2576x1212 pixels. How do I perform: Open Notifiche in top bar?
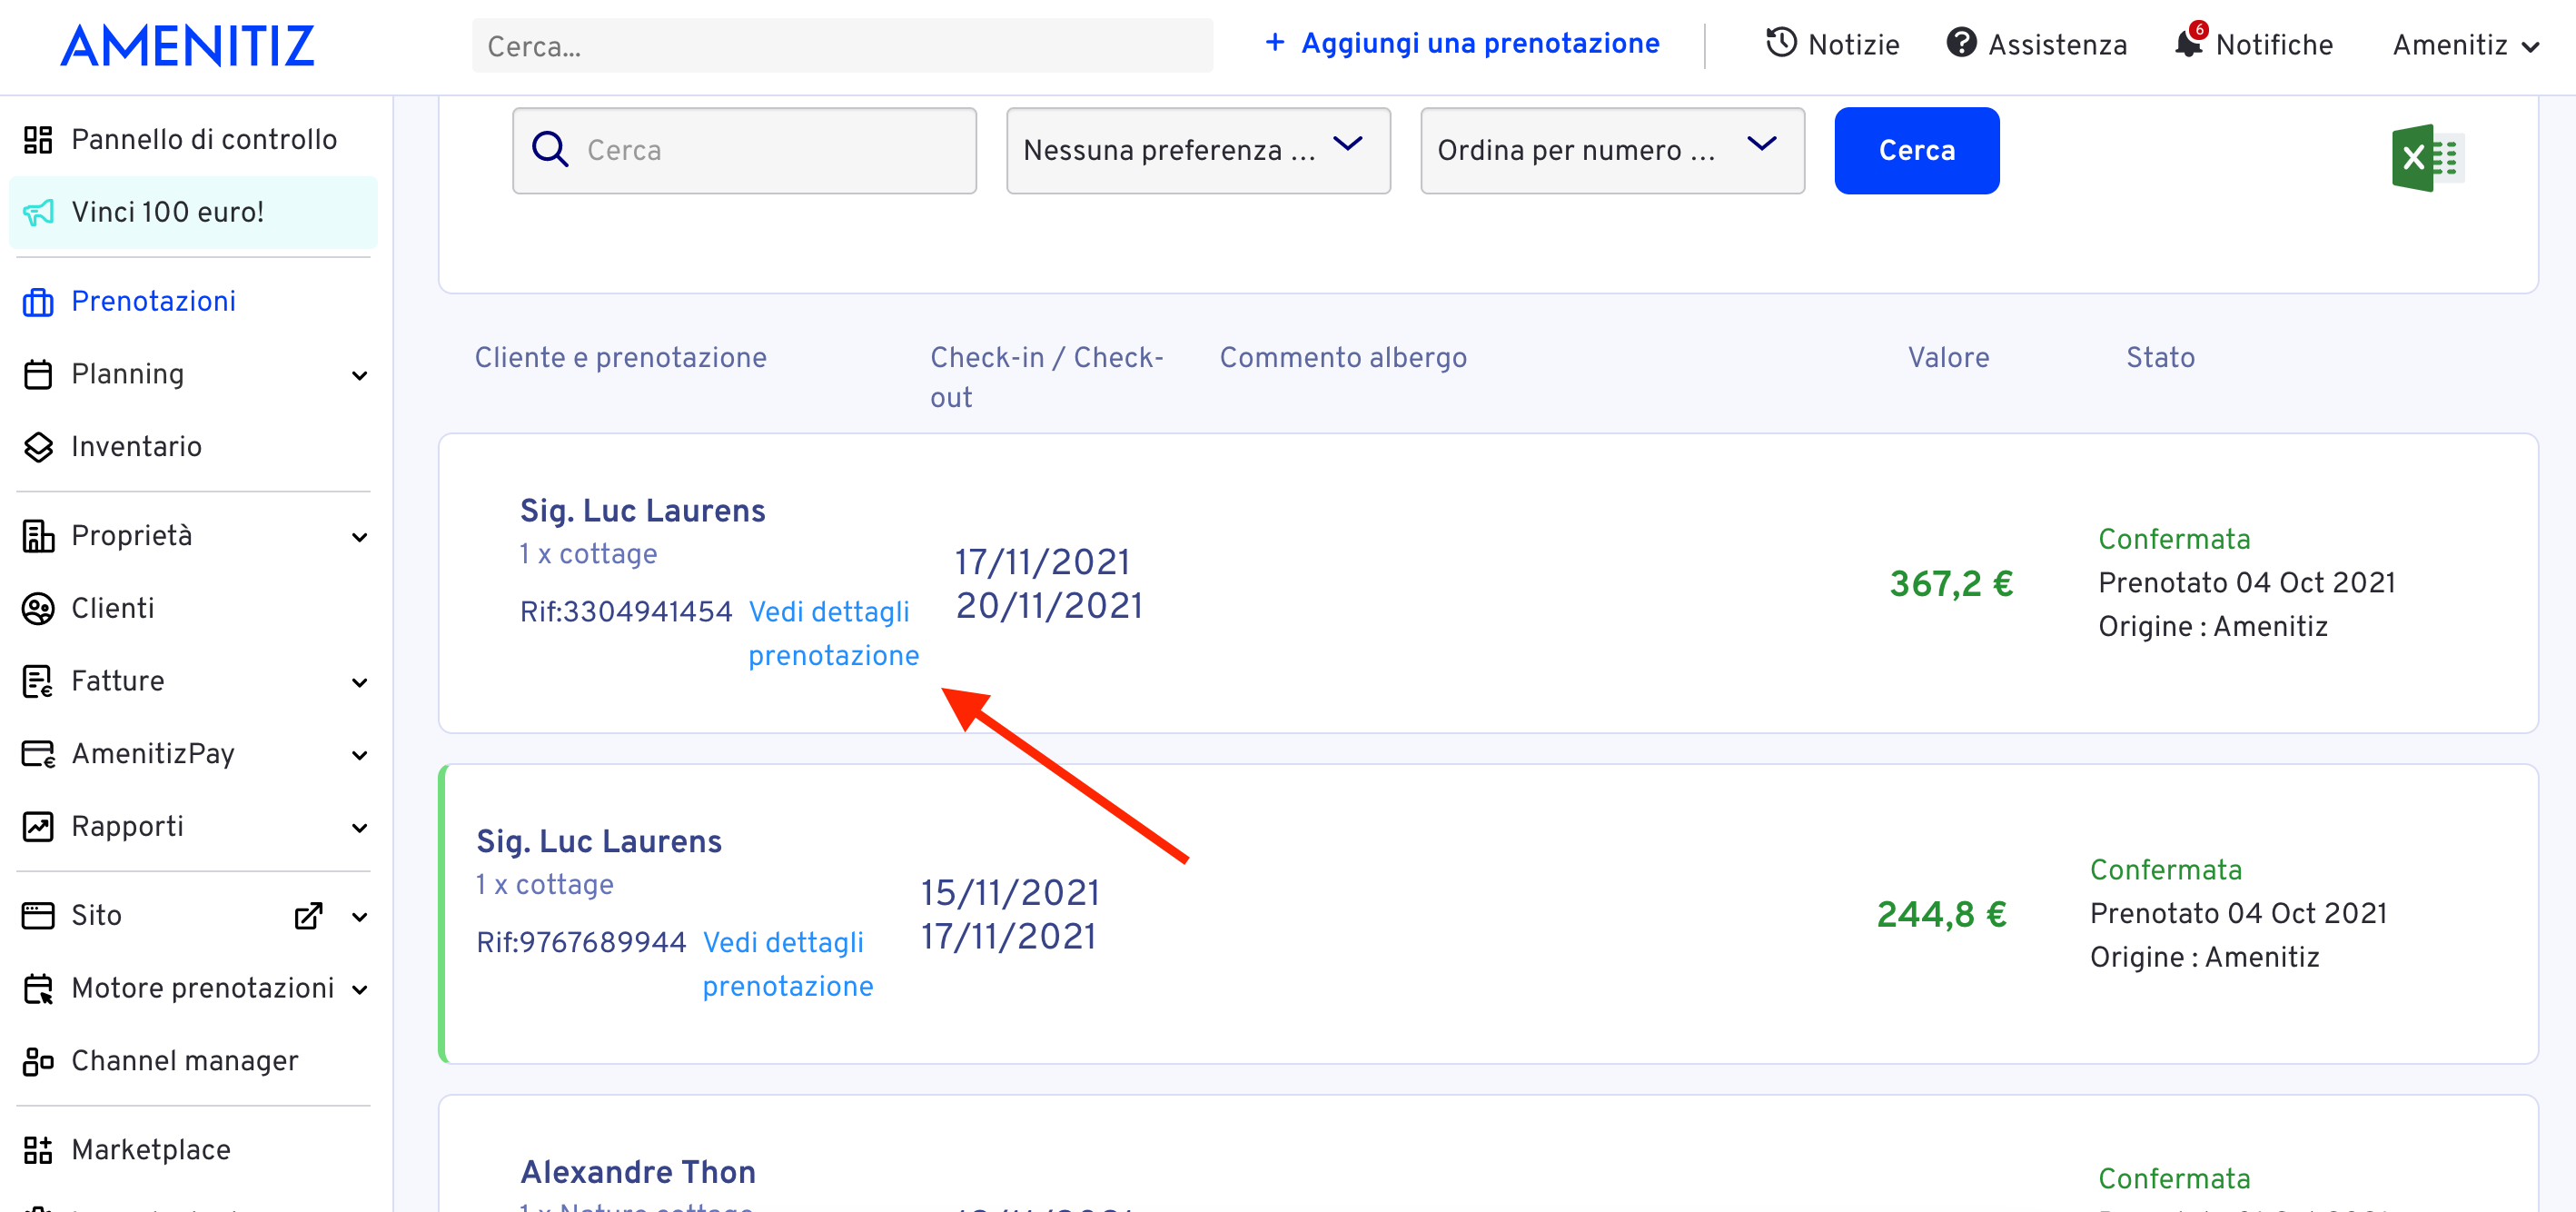[x=2253, y=44]
